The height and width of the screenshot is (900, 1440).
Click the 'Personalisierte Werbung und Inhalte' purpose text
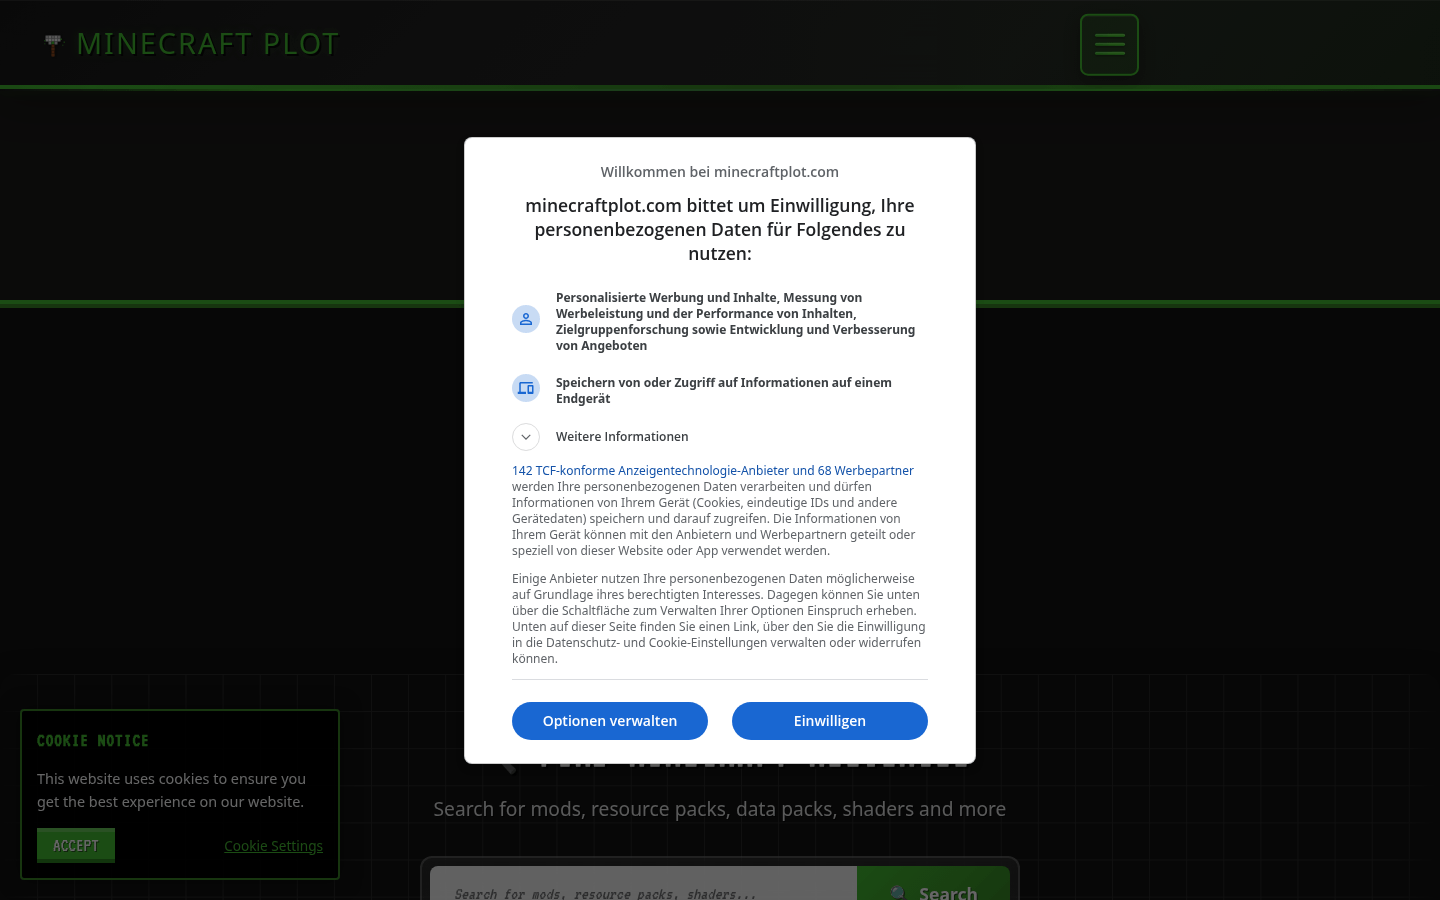point(736,321)
